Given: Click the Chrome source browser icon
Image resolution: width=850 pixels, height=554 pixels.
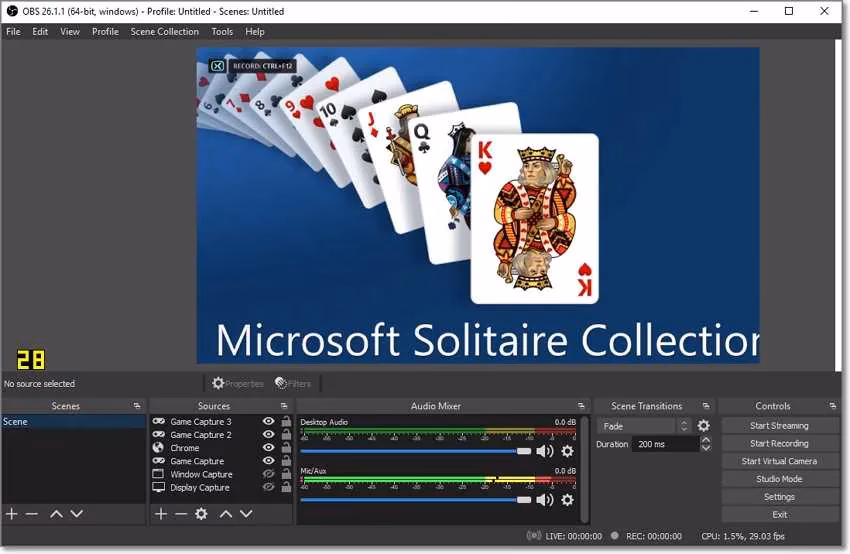Looking at the screenshot, I should (158, 448).
